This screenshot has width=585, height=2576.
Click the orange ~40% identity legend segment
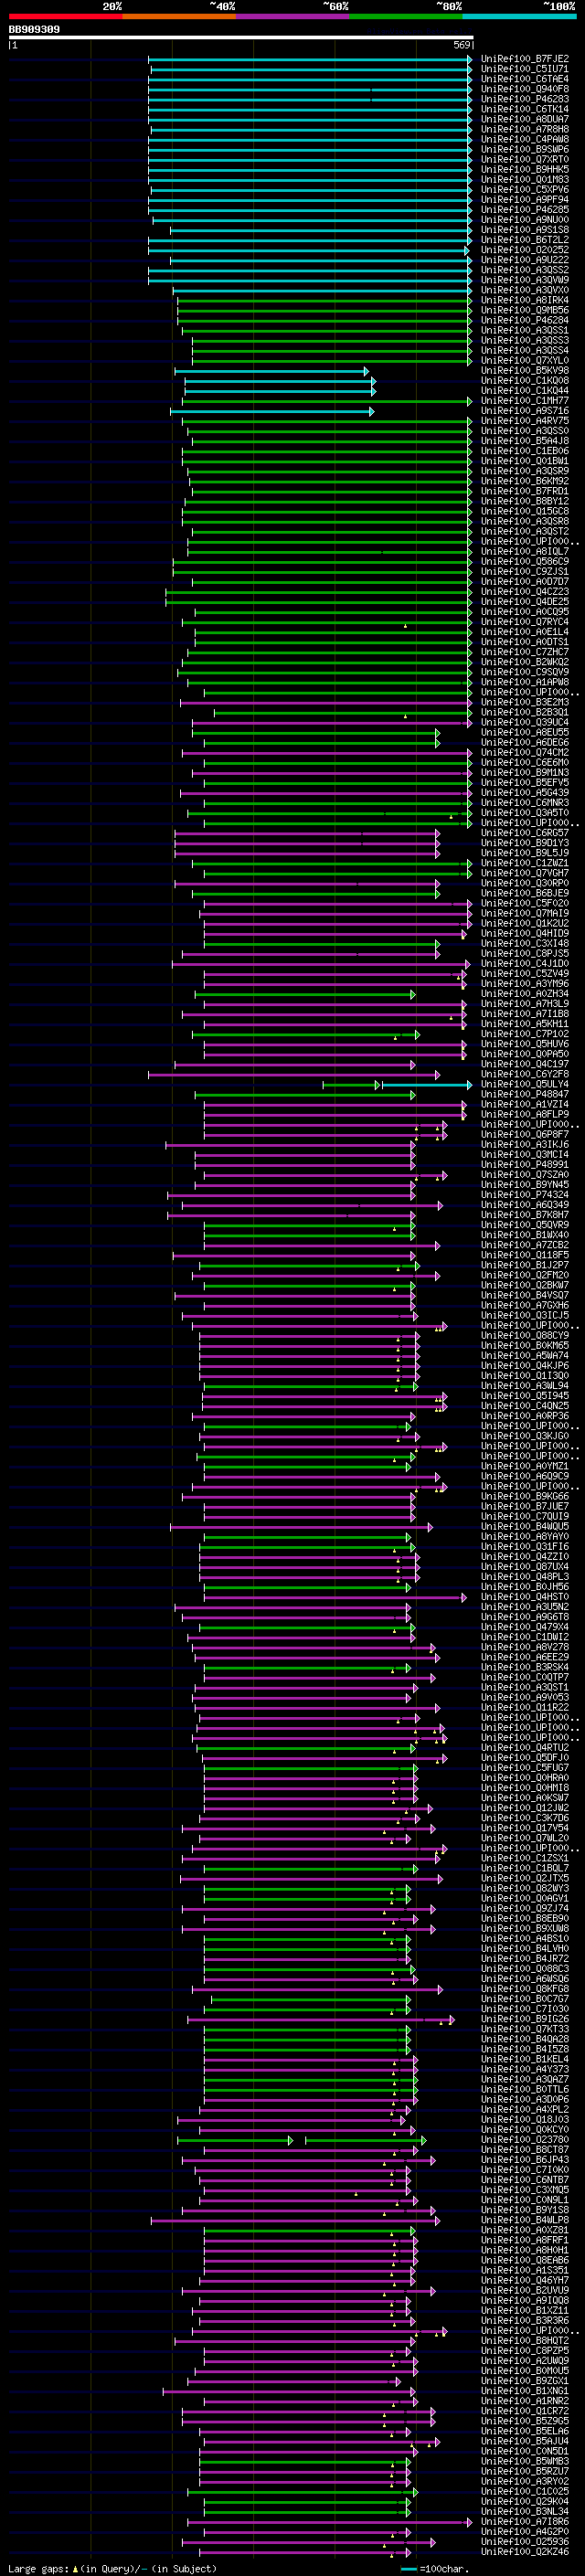[x=179, y=16]
